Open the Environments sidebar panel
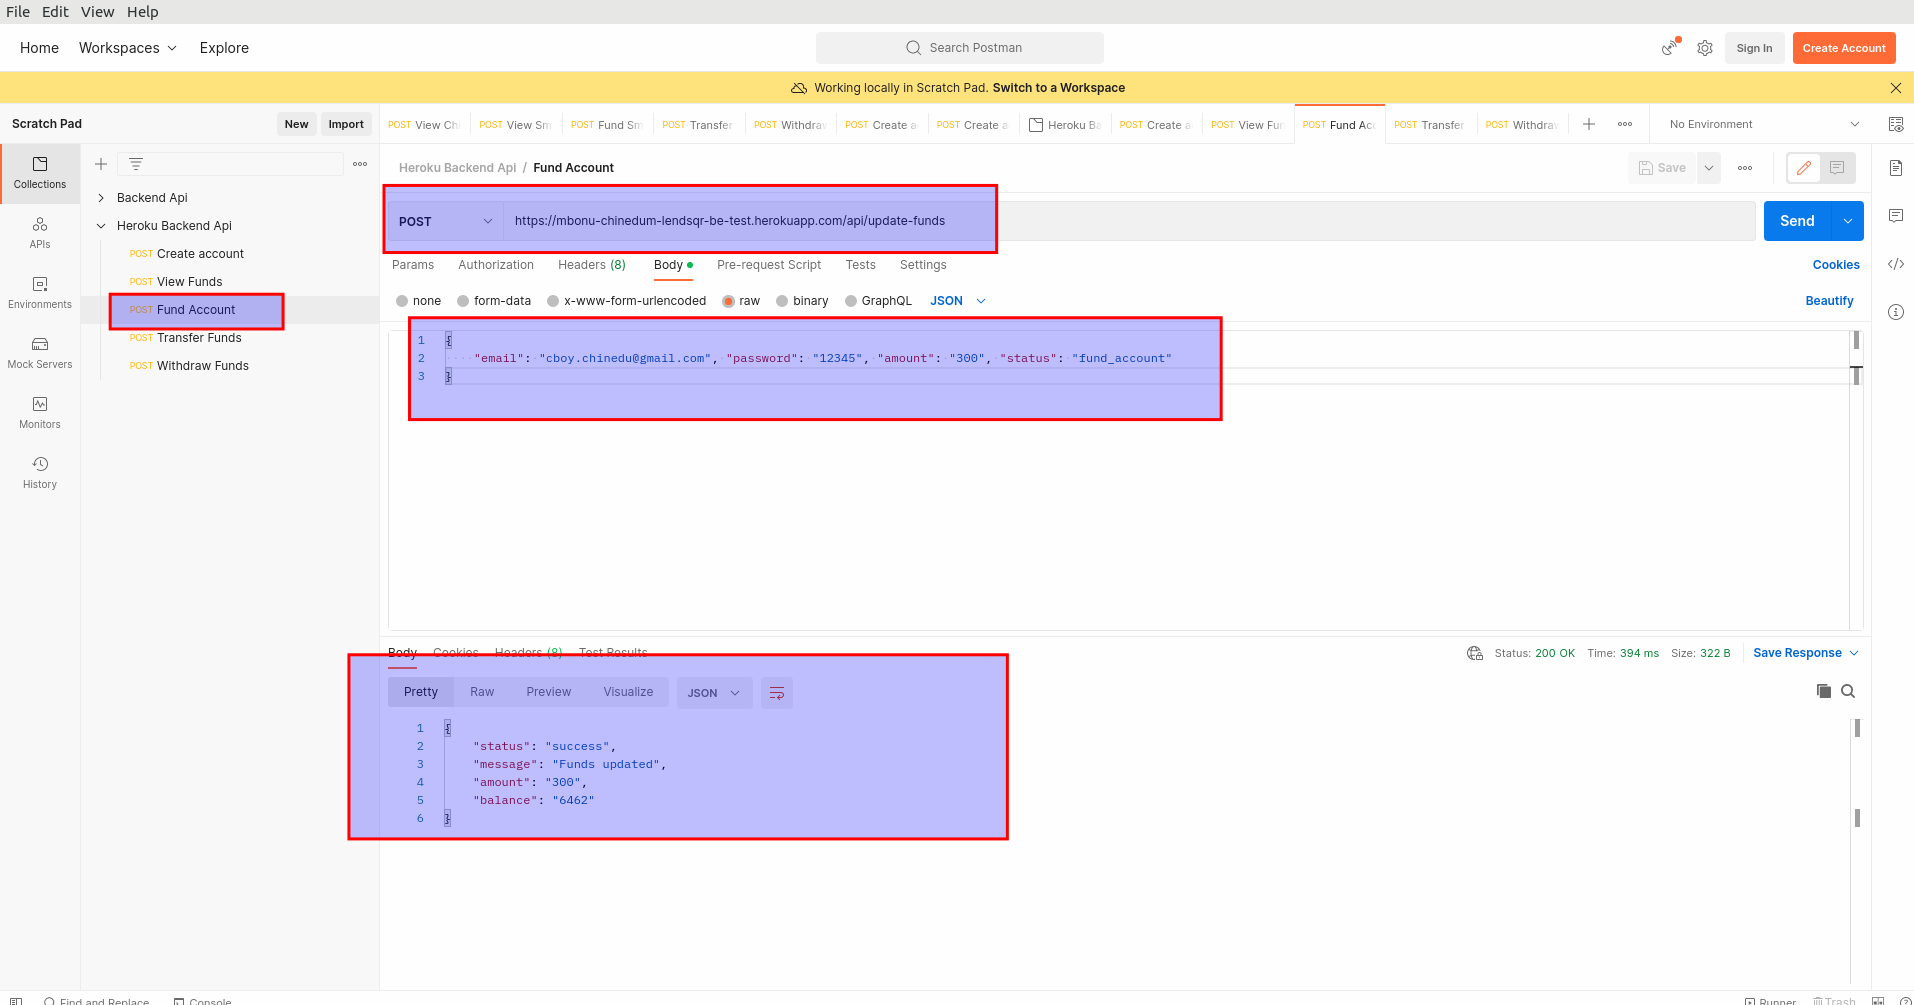 40,293
